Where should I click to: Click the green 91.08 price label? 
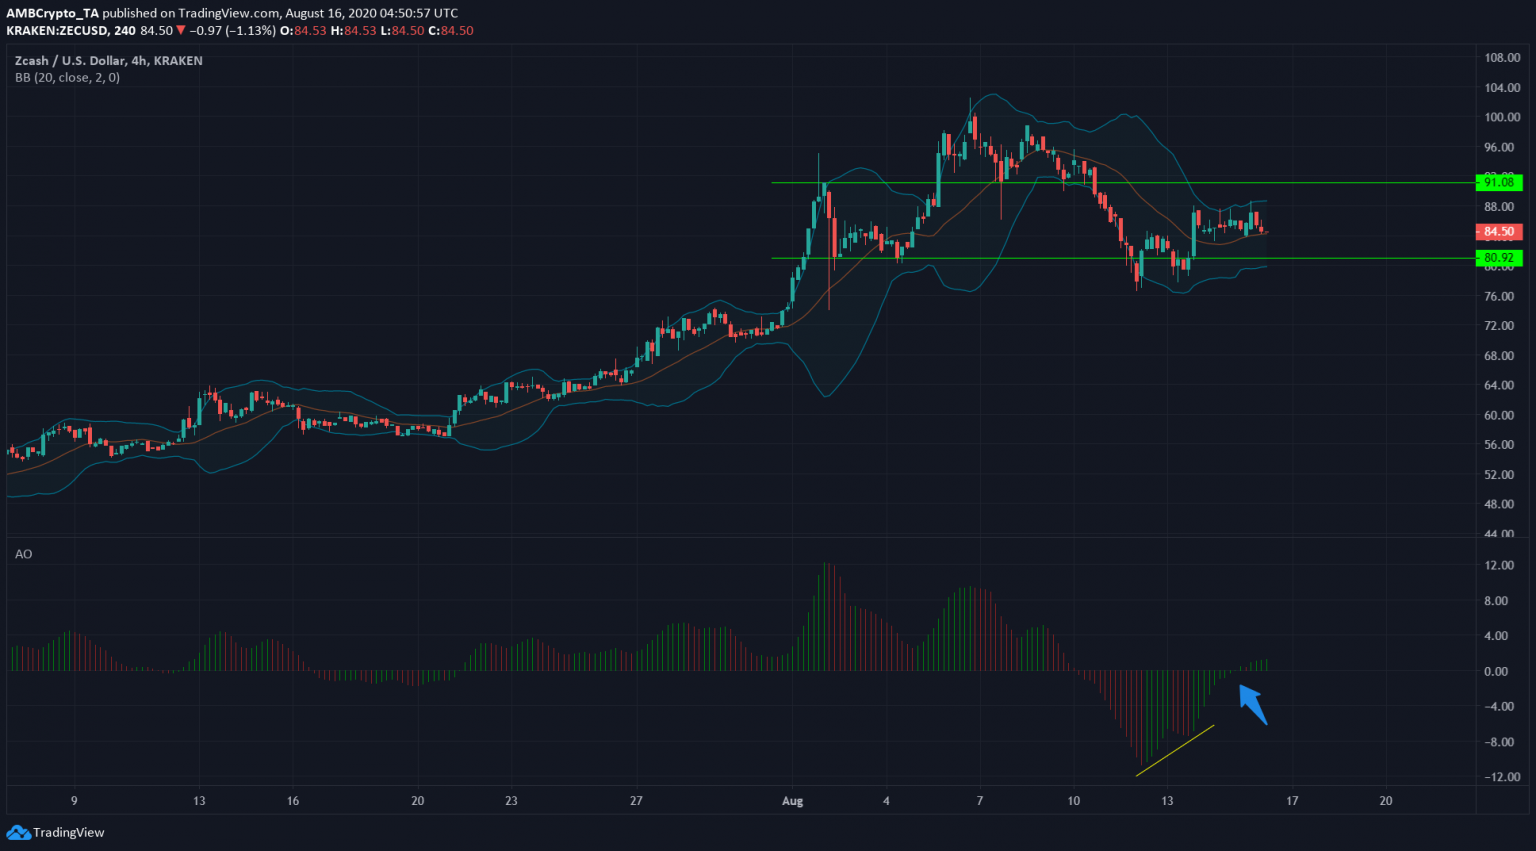(1498, 182)
